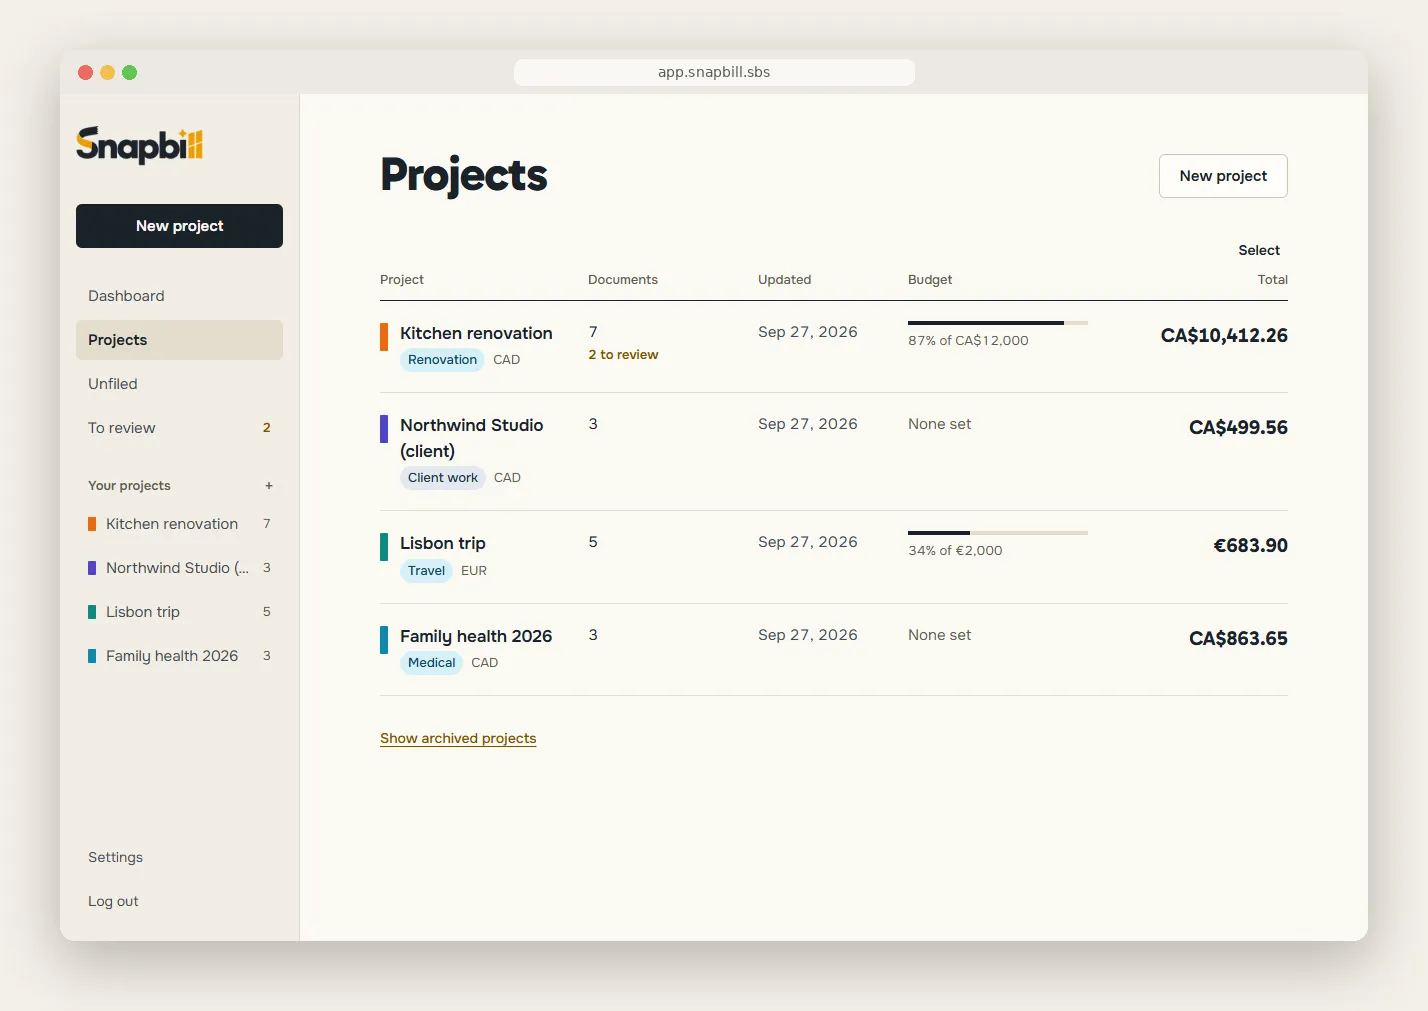Viewport: 1428px width, 1011px height.
Task: Open Family health 2026 in sidebar projects
Action: 179,656
